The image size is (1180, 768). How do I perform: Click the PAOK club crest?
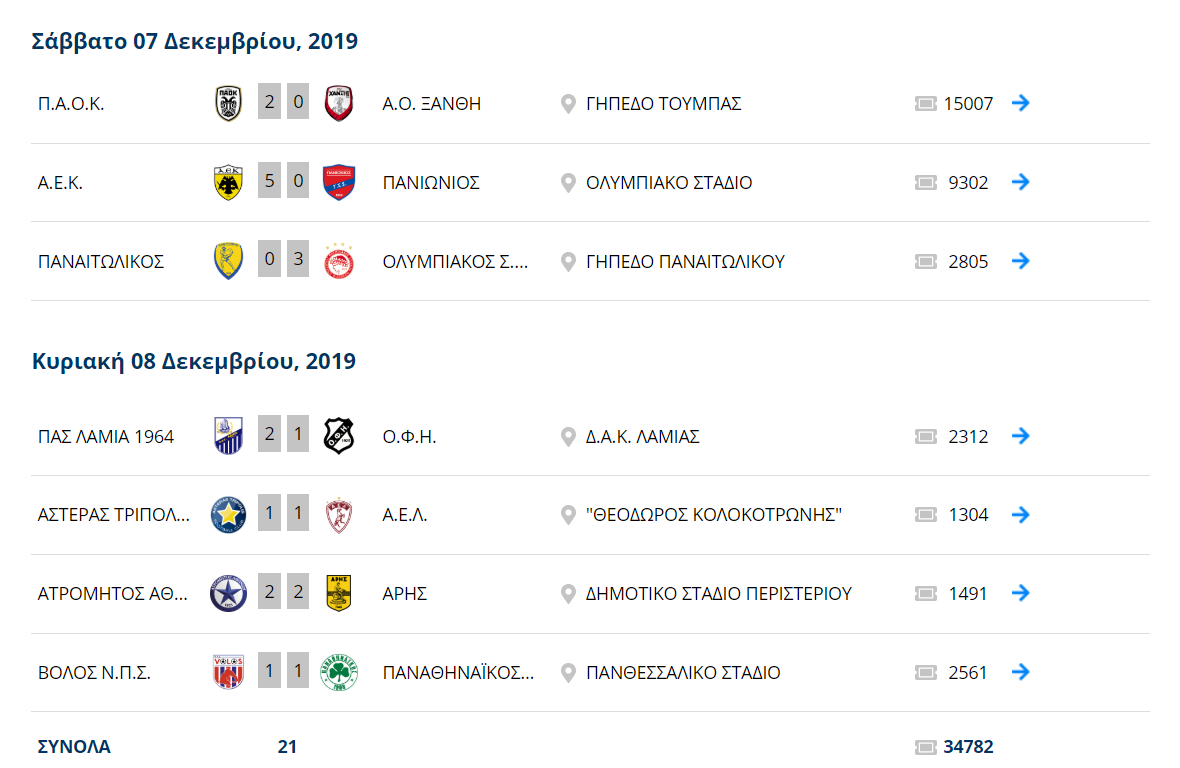(229, 103)
